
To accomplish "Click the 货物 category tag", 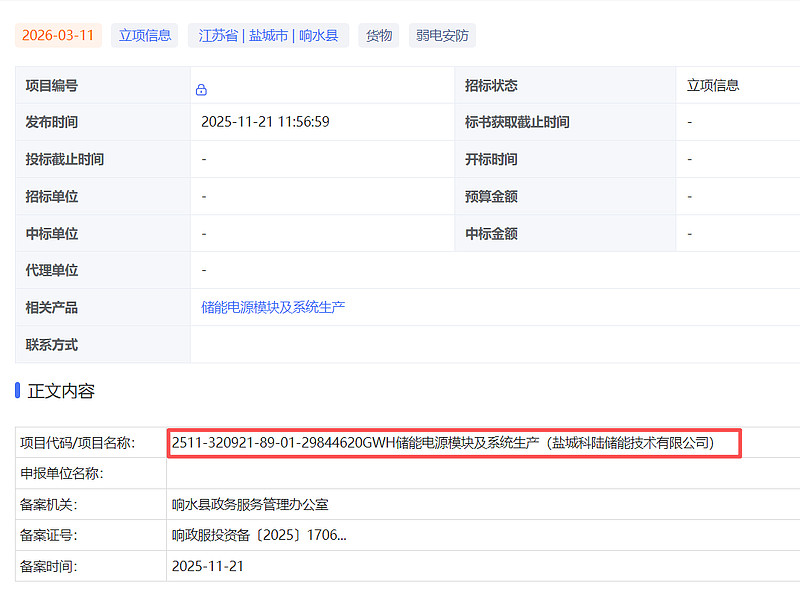I will click(x=379, y=35).
